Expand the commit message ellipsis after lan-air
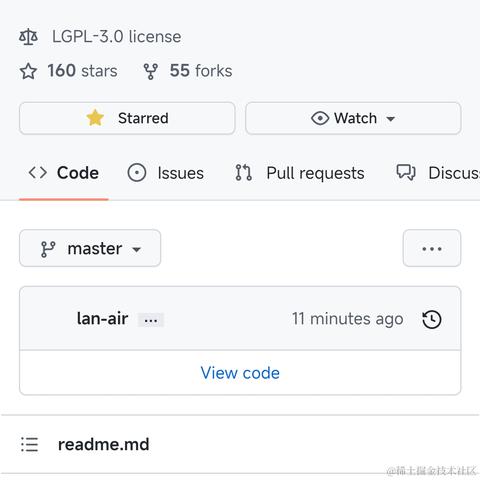 click(151, 320)
